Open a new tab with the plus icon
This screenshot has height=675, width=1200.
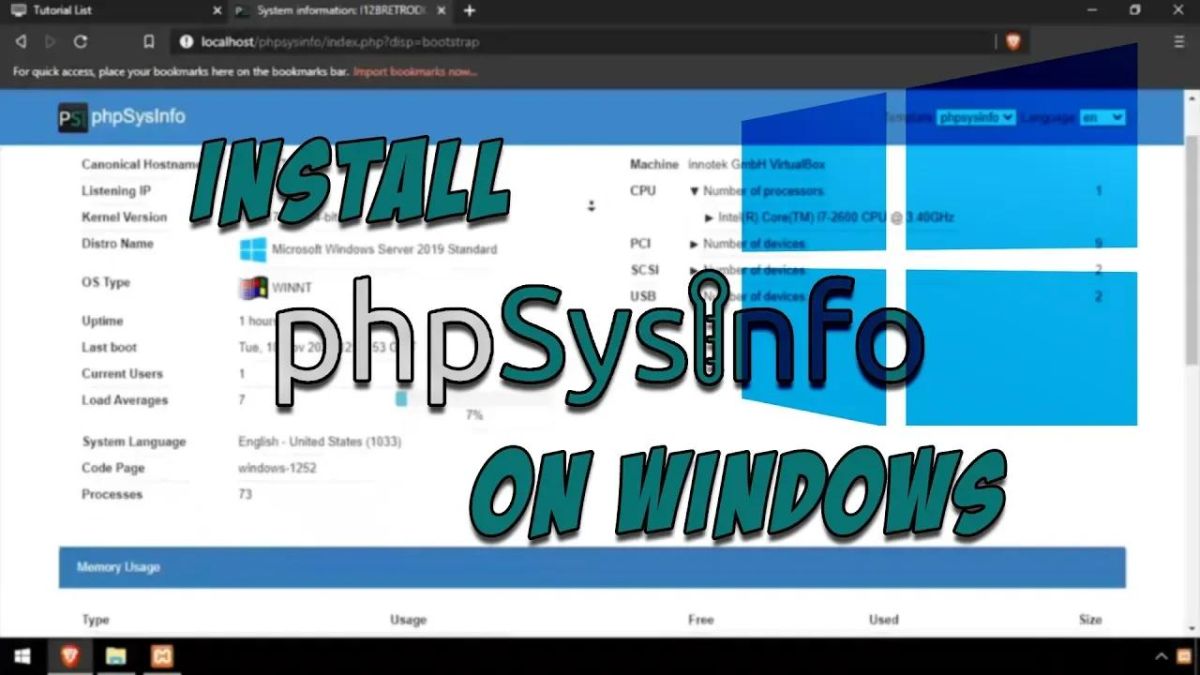[469, 10]
